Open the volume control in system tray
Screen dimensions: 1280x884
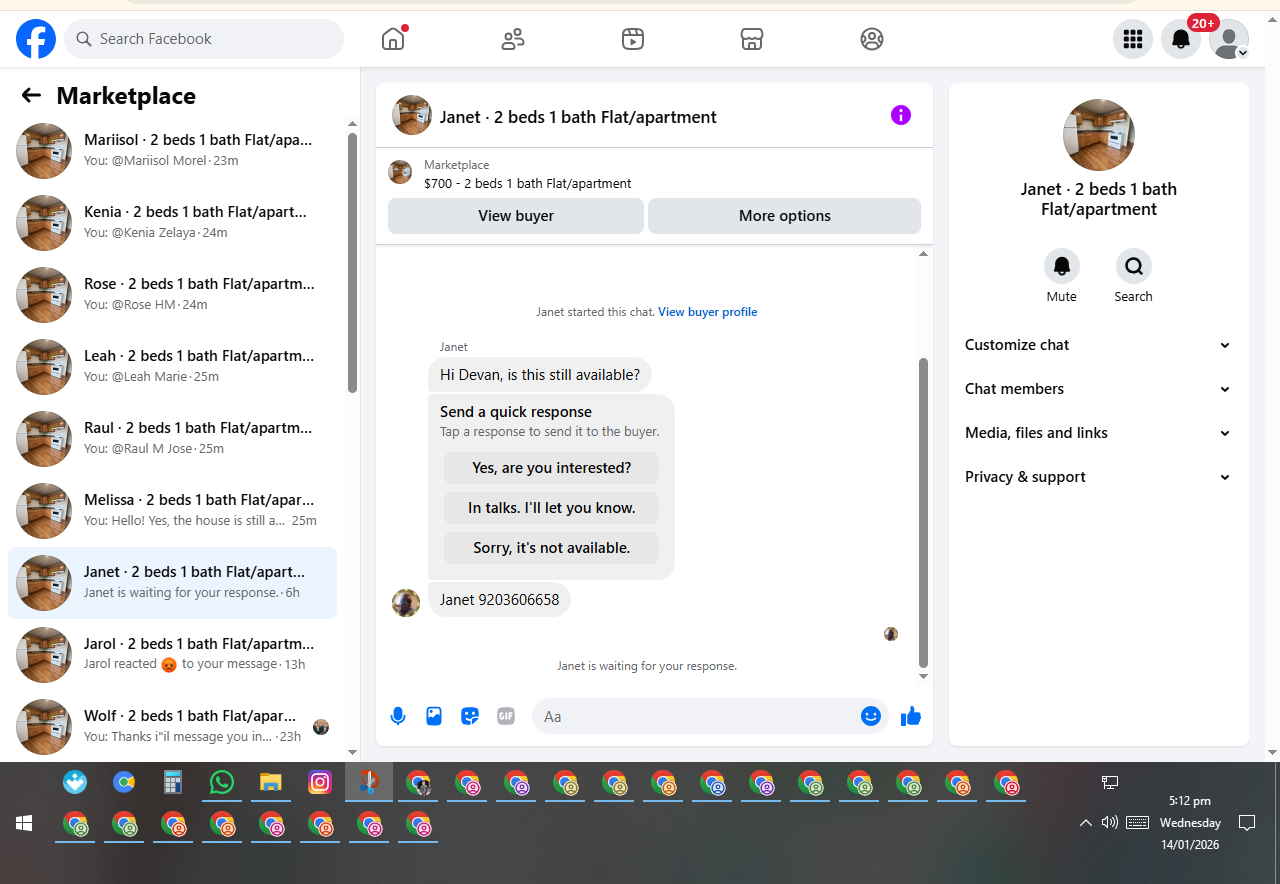point(1109,823)
